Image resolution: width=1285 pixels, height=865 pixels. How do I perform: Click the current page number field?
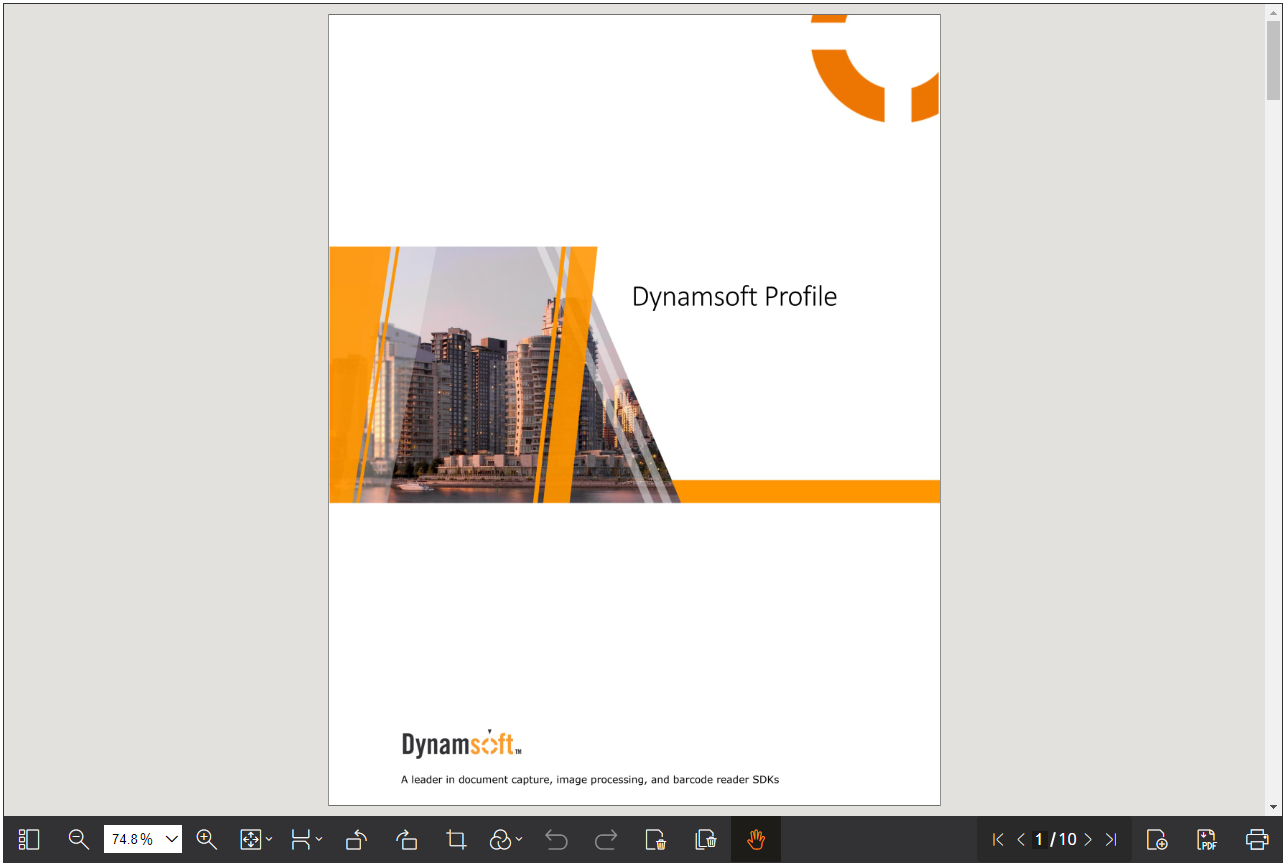(x=1039, y=840)
